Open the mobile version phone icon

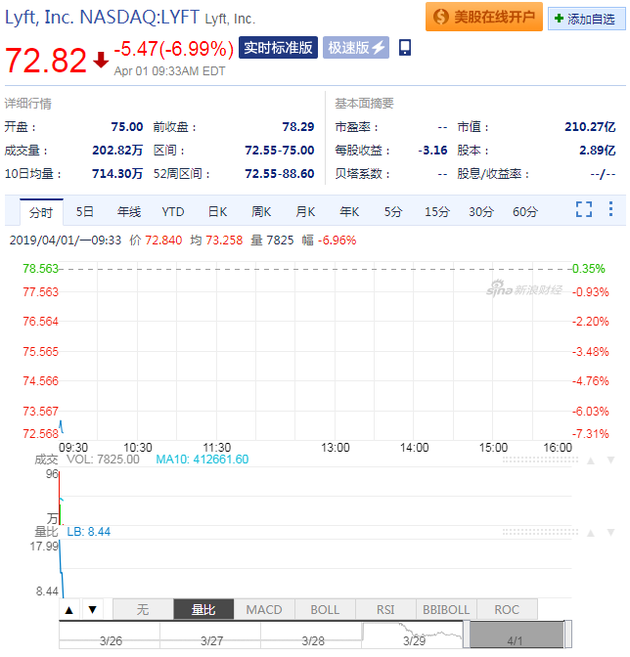405,47
